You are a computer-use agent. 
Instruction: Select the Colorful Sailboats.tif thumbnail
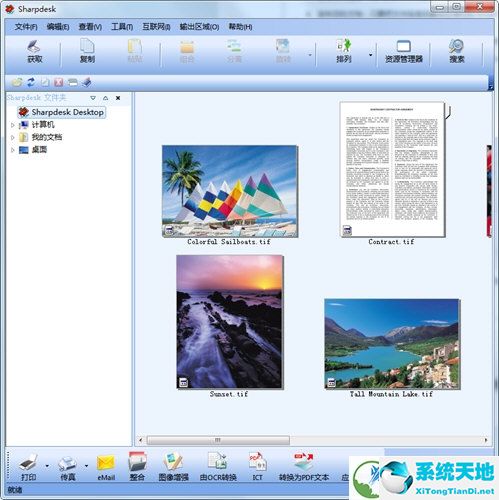(230, 191)
